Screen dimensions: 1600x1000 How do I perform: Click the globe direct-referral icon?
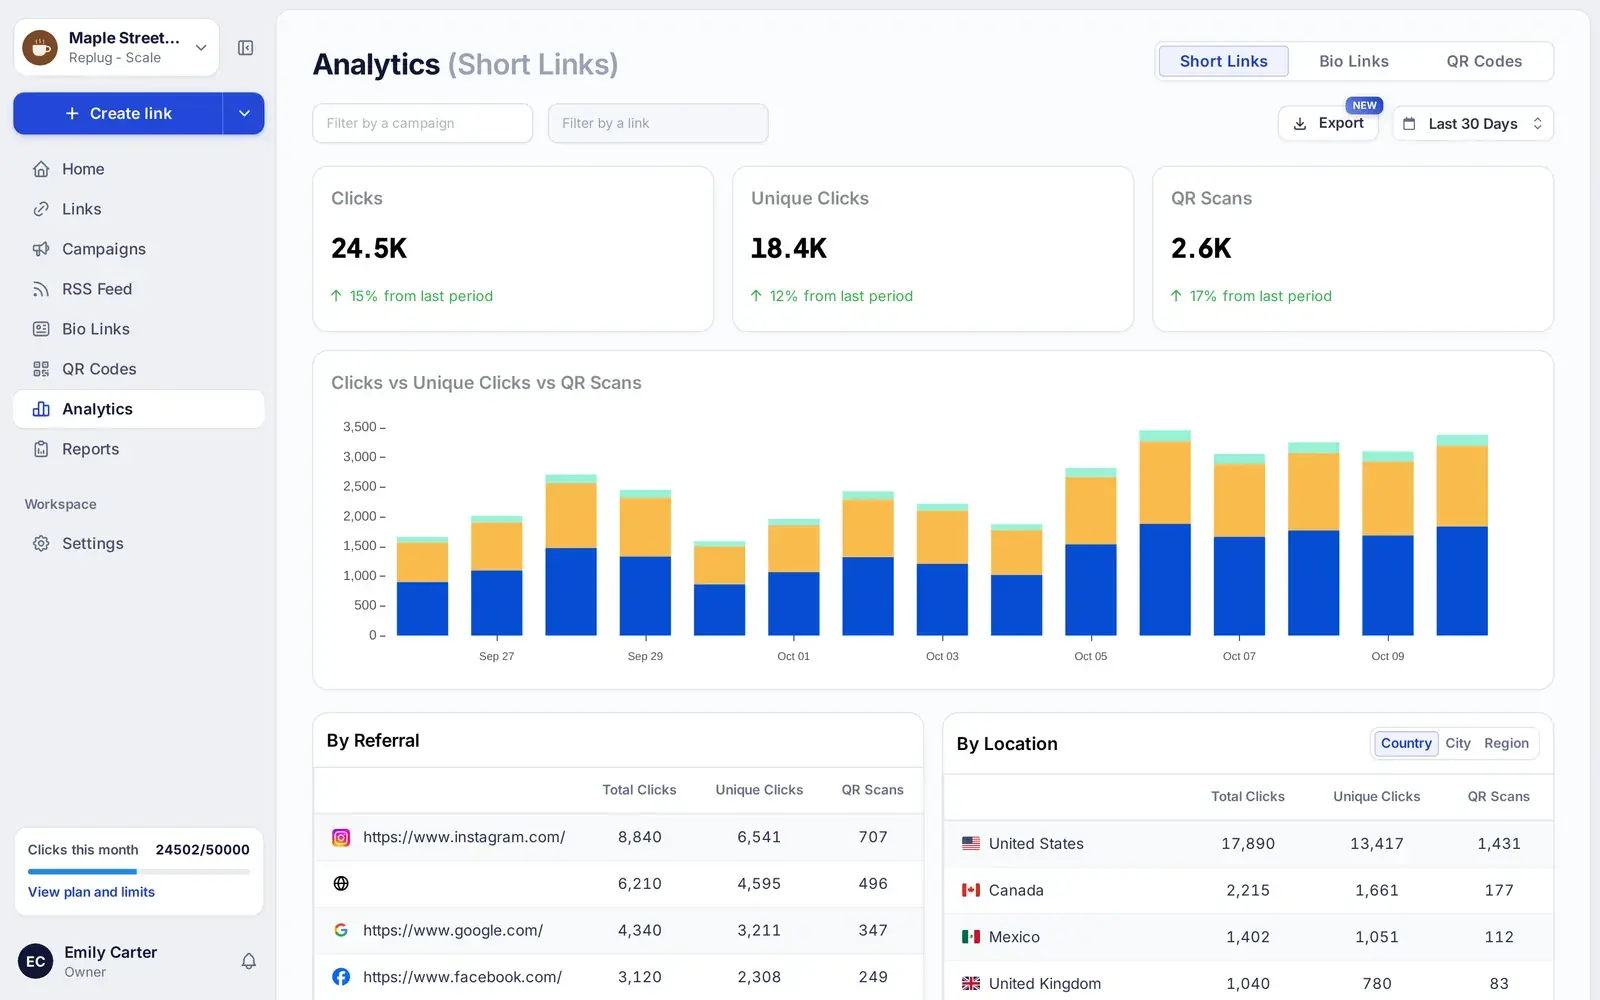click(x=341, y=883)
